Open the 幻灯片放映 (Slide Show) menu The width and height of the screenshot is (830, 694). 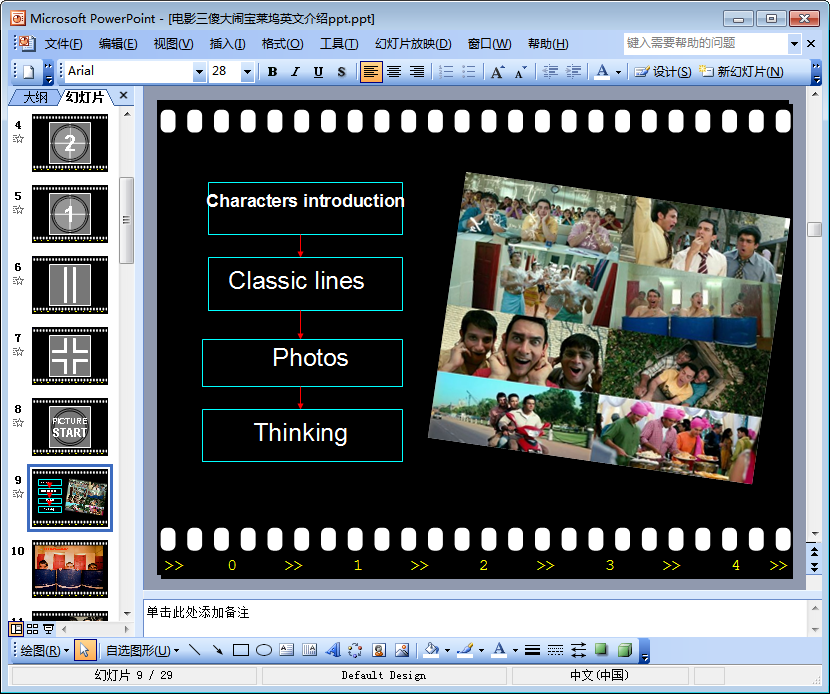(413, 44)
